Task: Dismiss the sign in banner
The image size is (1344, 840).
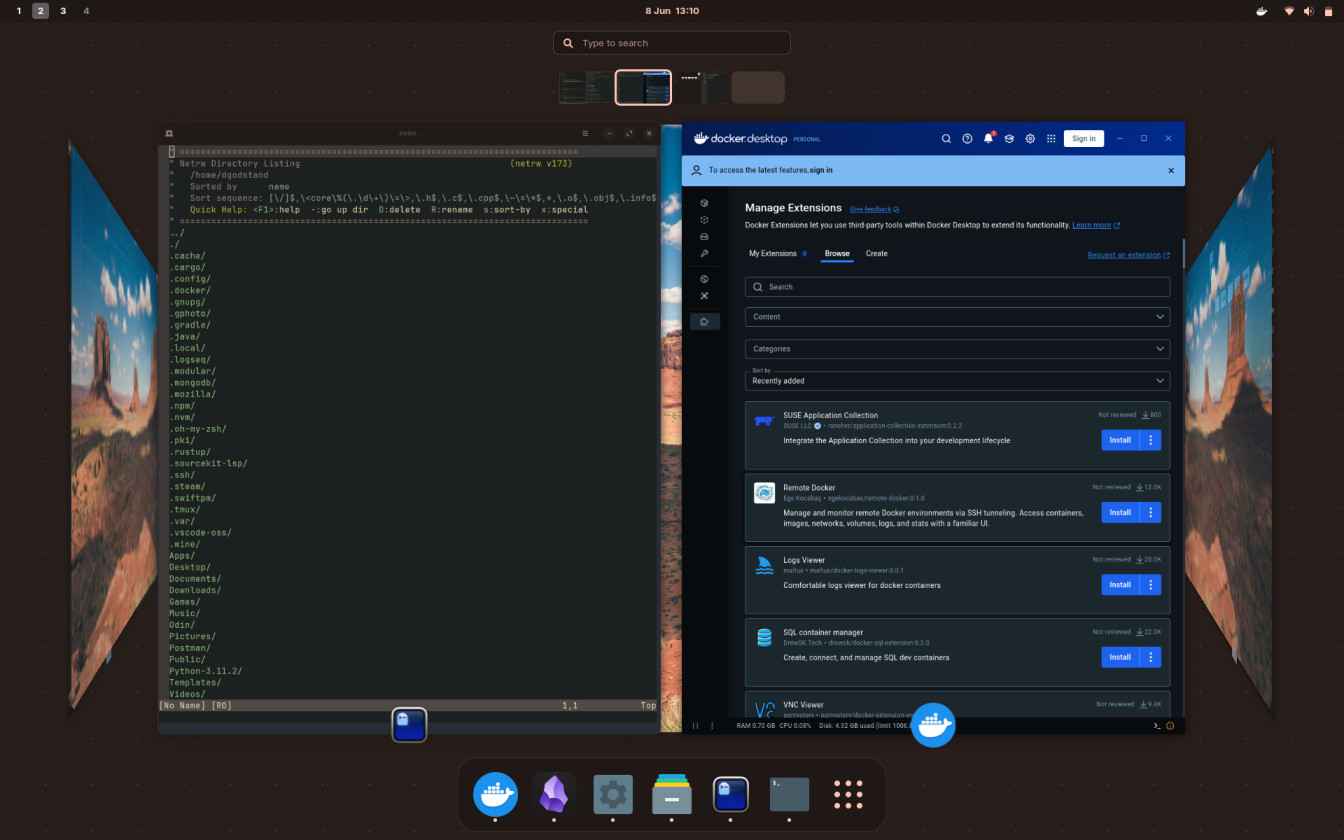Action: coord(1171,171)
